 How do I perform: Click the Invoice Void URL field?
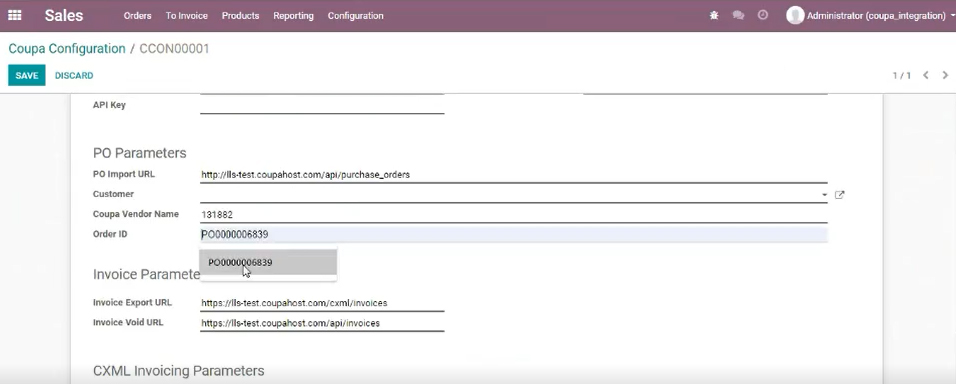click(x=322, y=323)
